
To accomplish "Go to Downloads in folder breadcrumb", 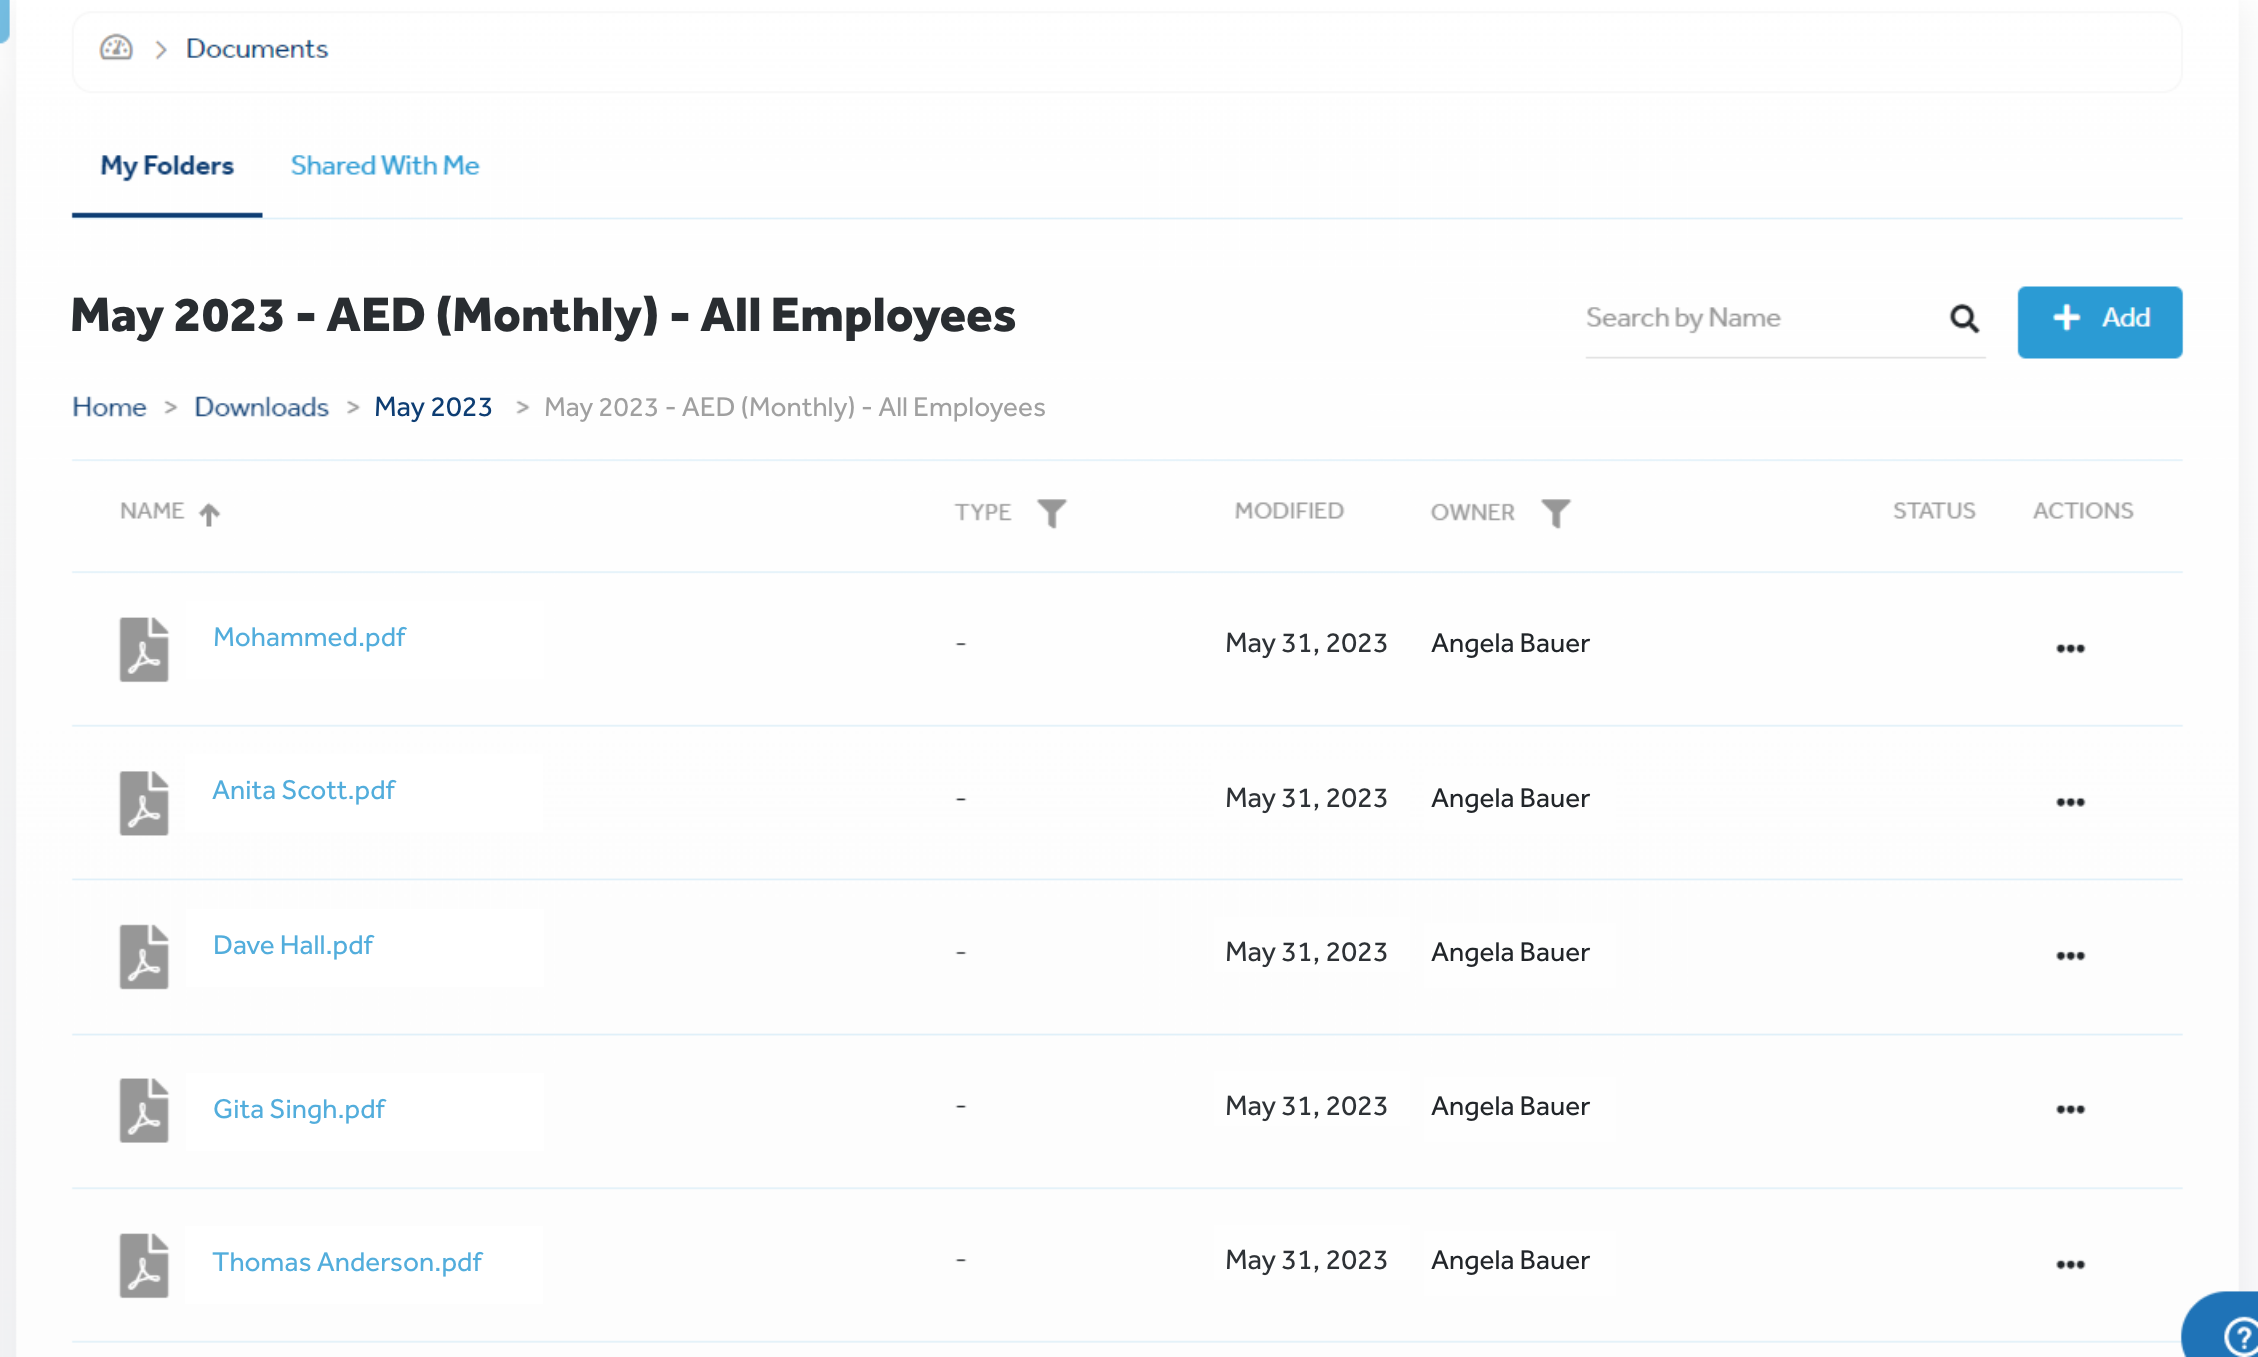I will click(x=261, y=407).
